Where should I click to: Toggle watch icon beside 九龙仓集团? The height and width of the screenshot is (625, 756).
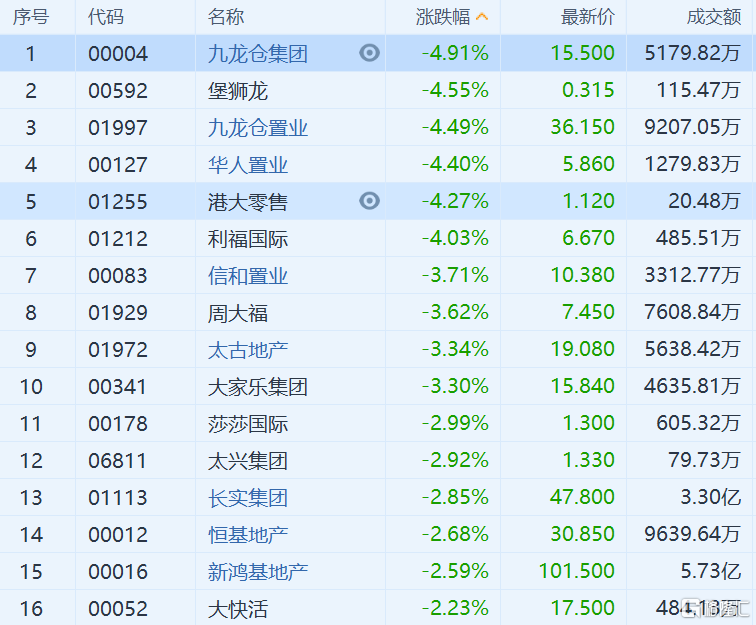pyautogui.click(x=369, y=53)
